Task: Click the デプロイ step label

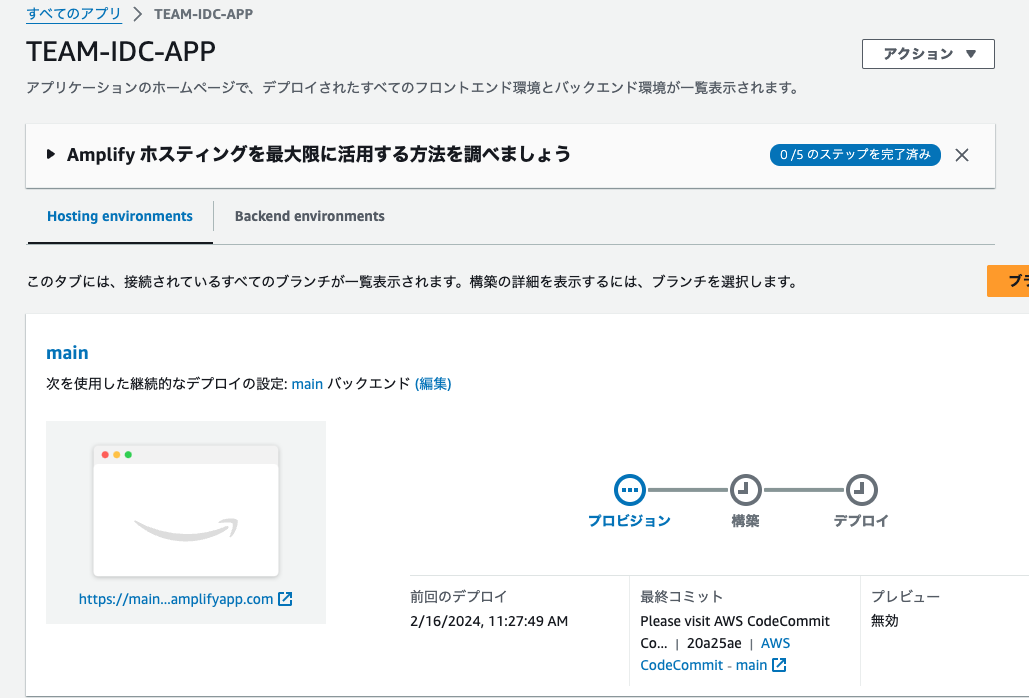Action: click(861, 521)
